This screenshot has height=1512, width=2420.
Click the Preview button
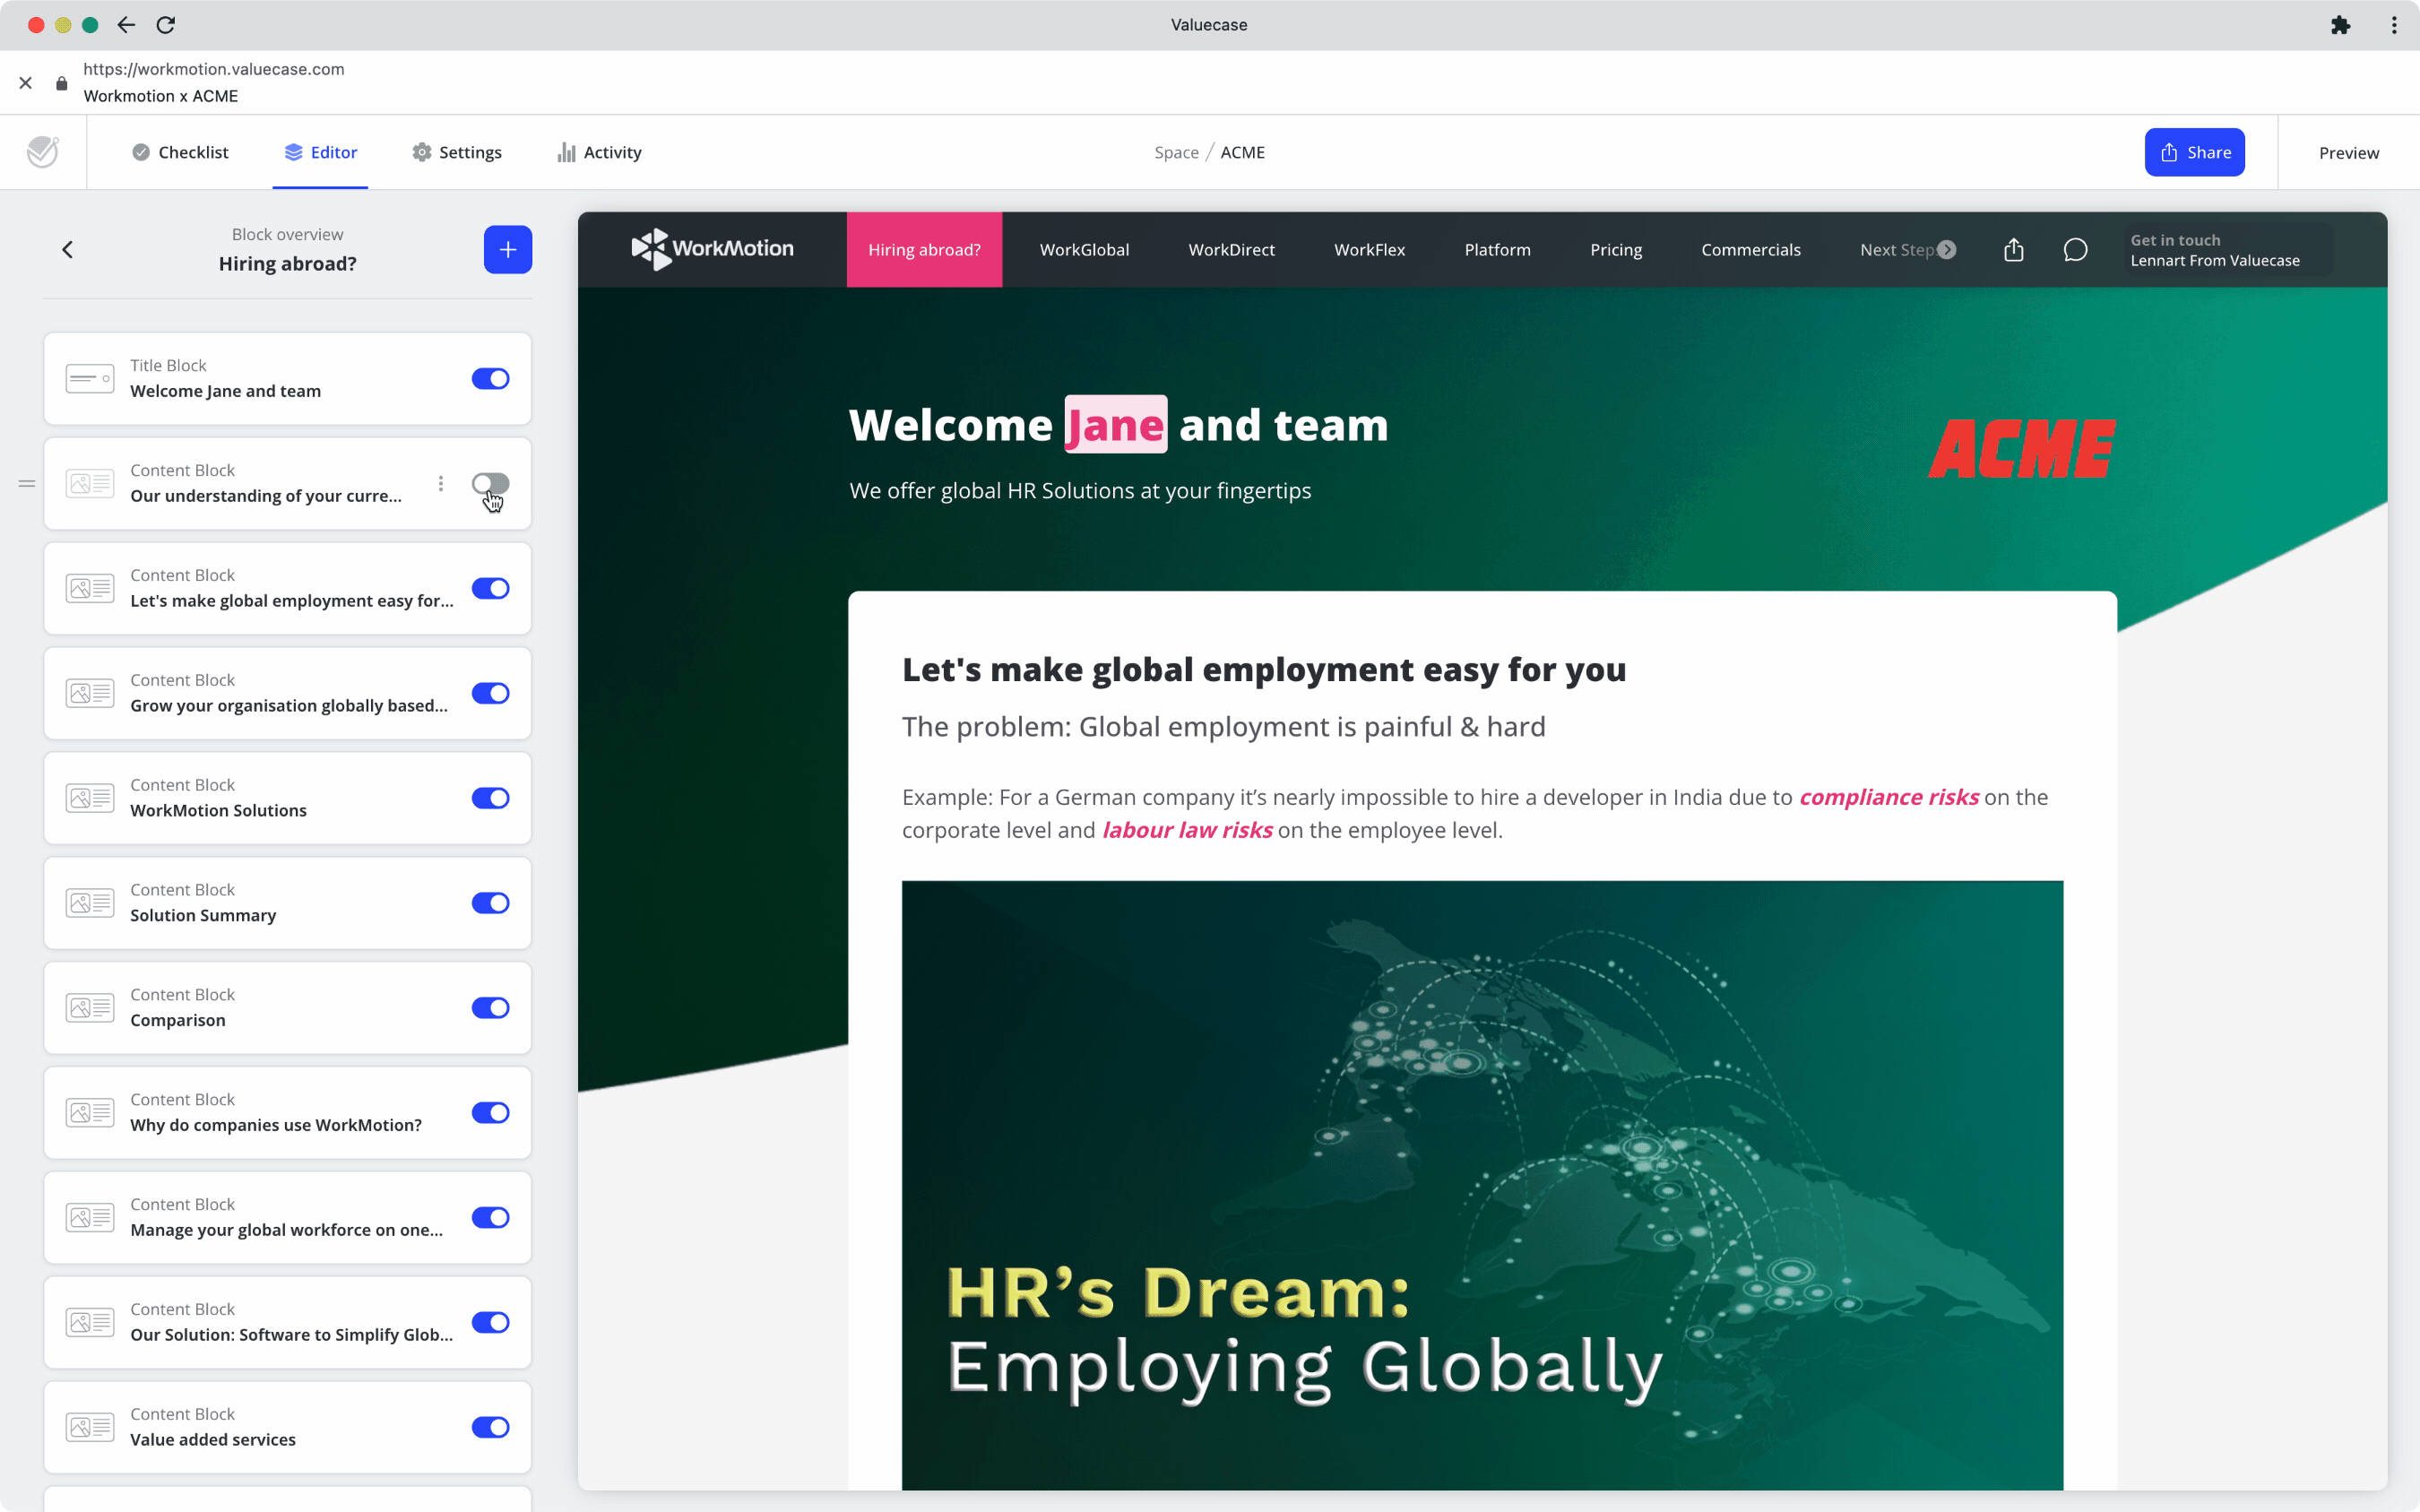[x=2348, y=153]
